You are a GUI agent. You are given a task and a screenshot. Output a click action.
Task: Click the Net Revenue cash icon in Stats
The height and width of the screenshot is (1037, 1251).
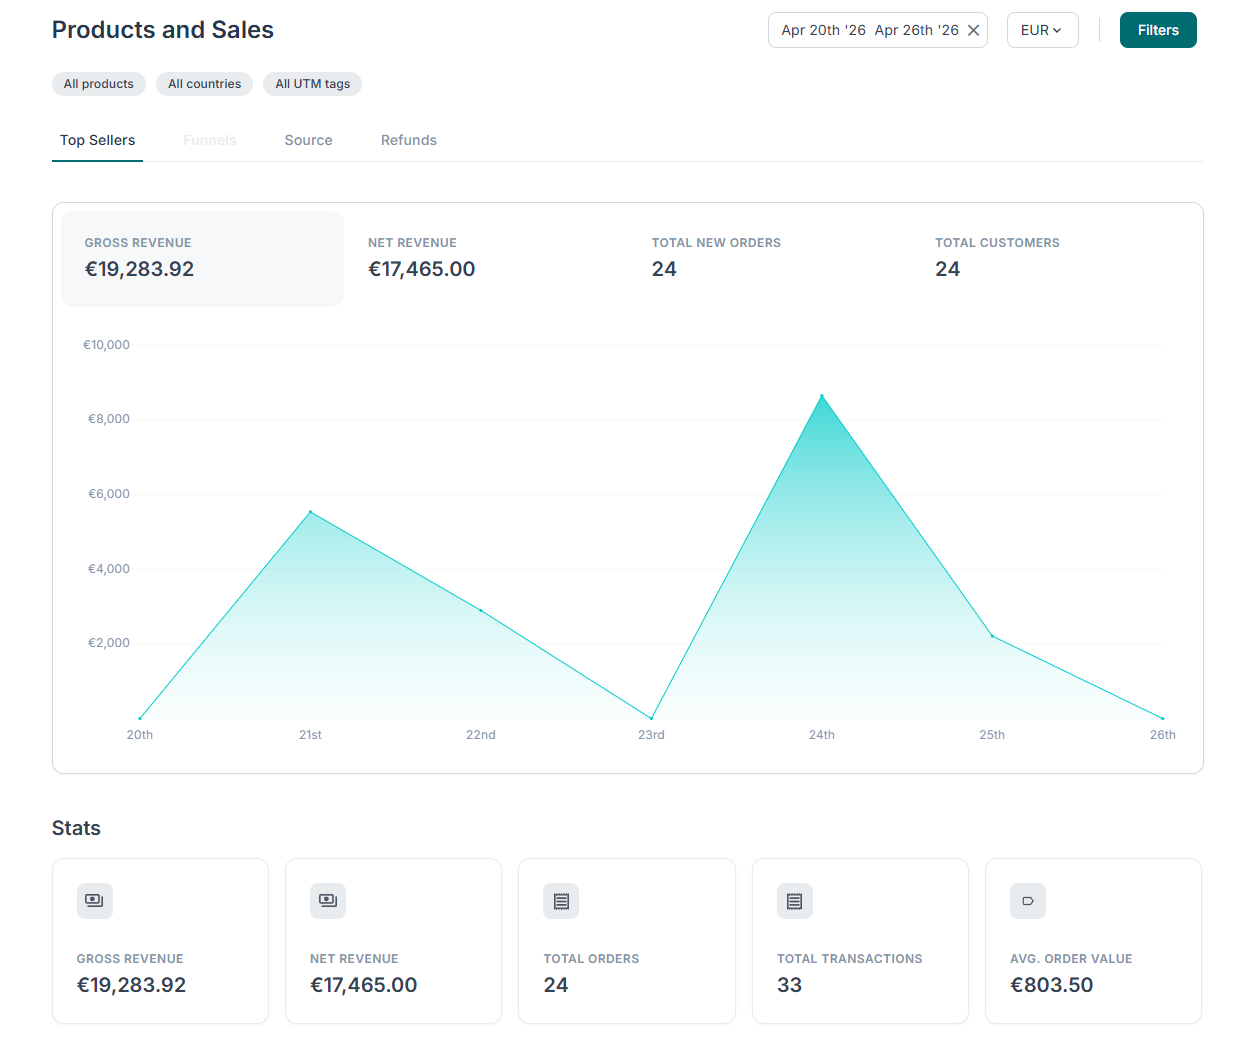click(328, 901)
